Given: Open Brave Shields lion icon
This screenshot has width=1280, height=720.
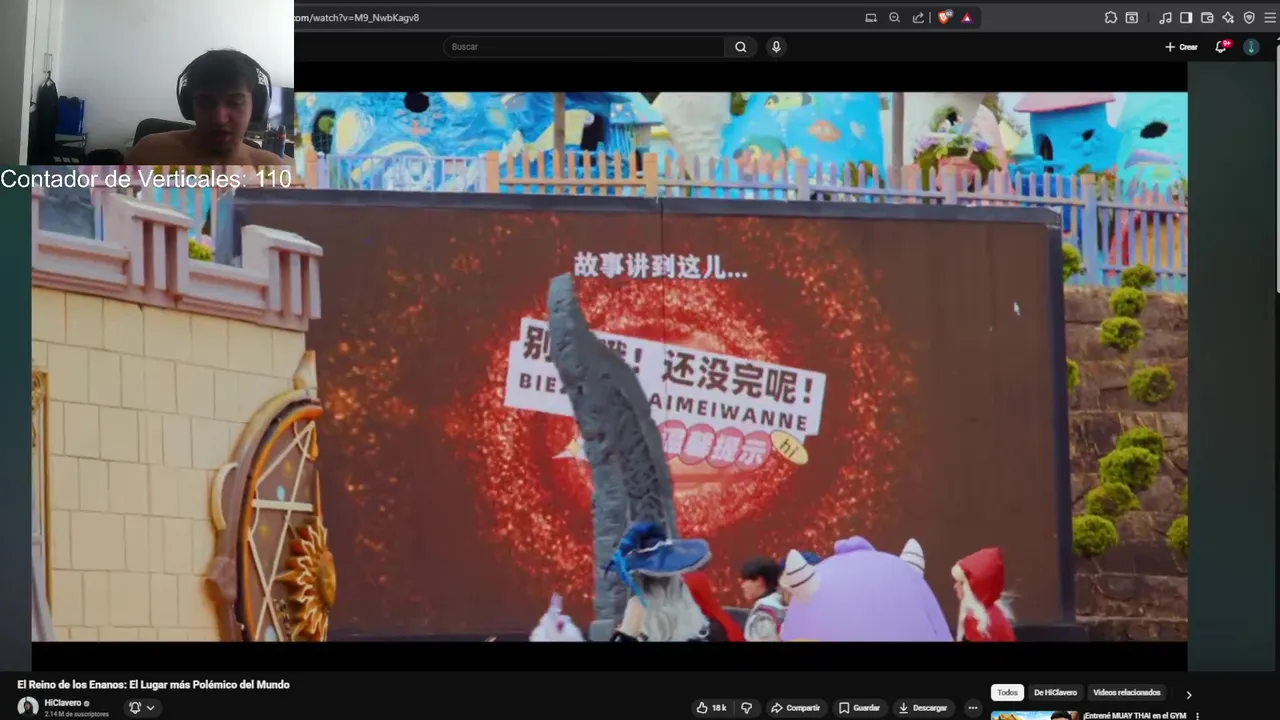Looking at the screenshot, I should pyautogui.click(x=944, y=18).
